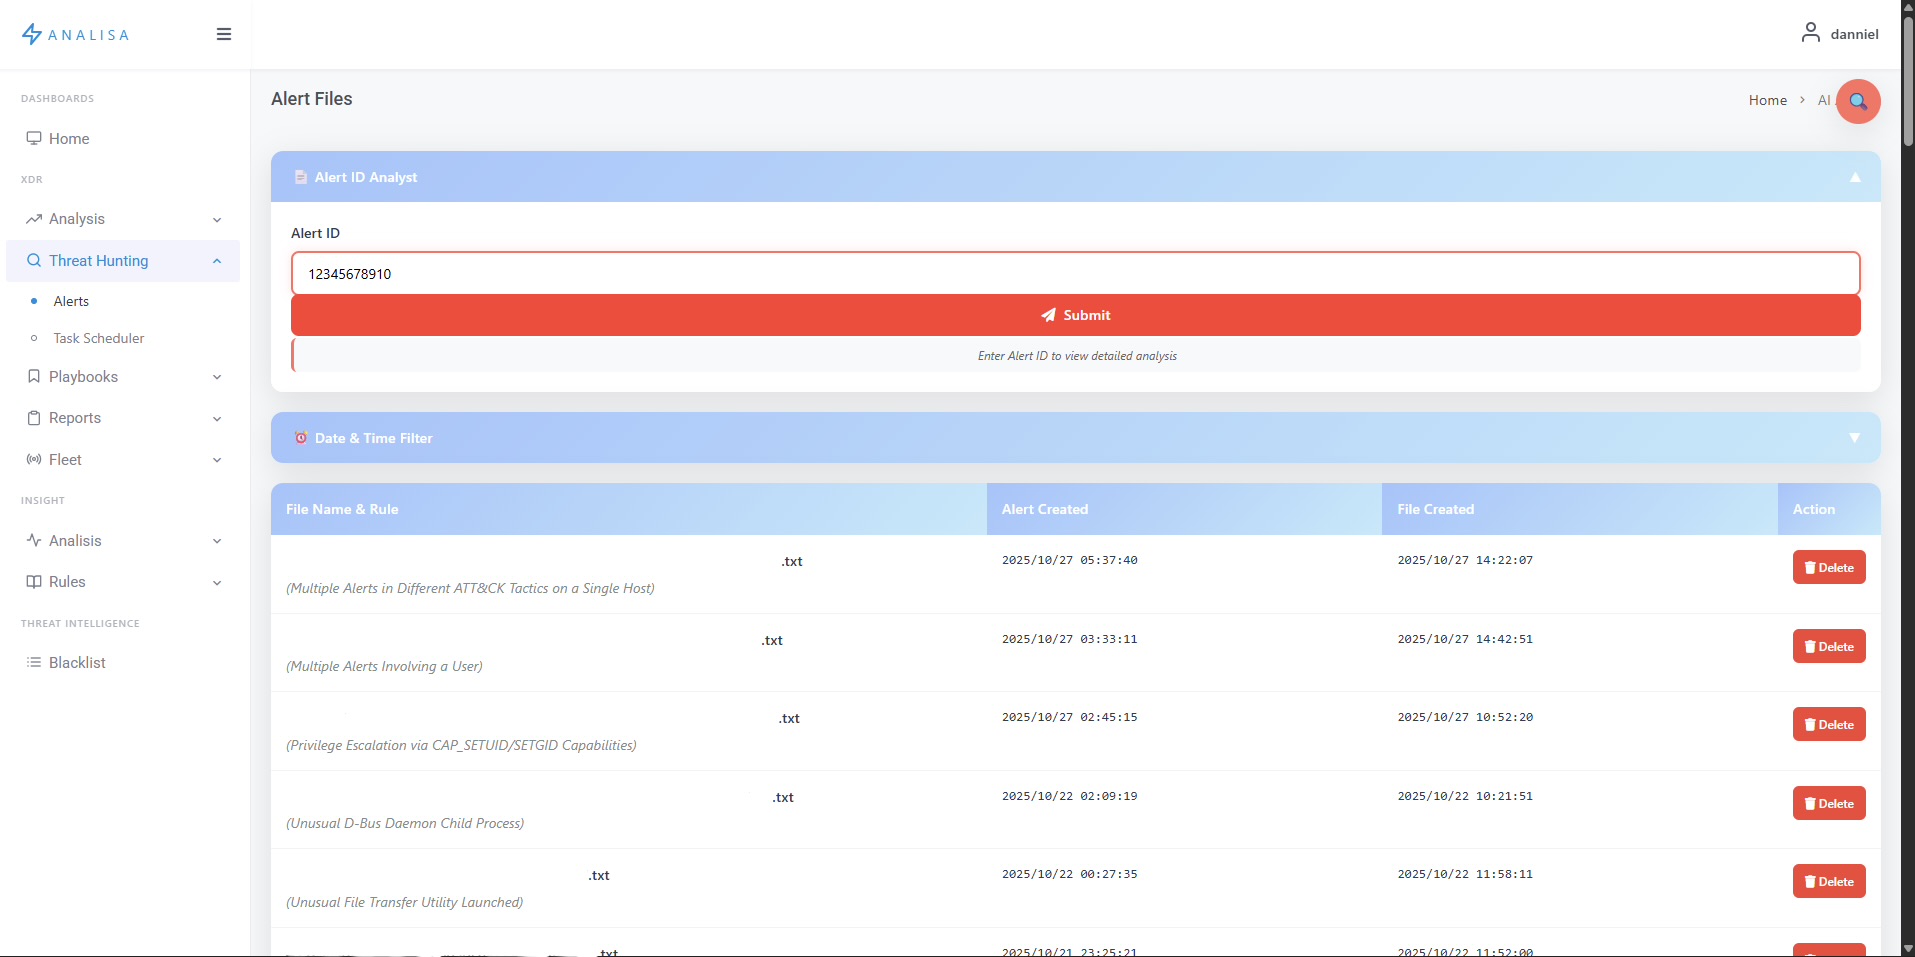Viewport: 1915px width, 957px height.
Task: Click the Submit button for Alert ID
Action: [x=1076, y=315]
